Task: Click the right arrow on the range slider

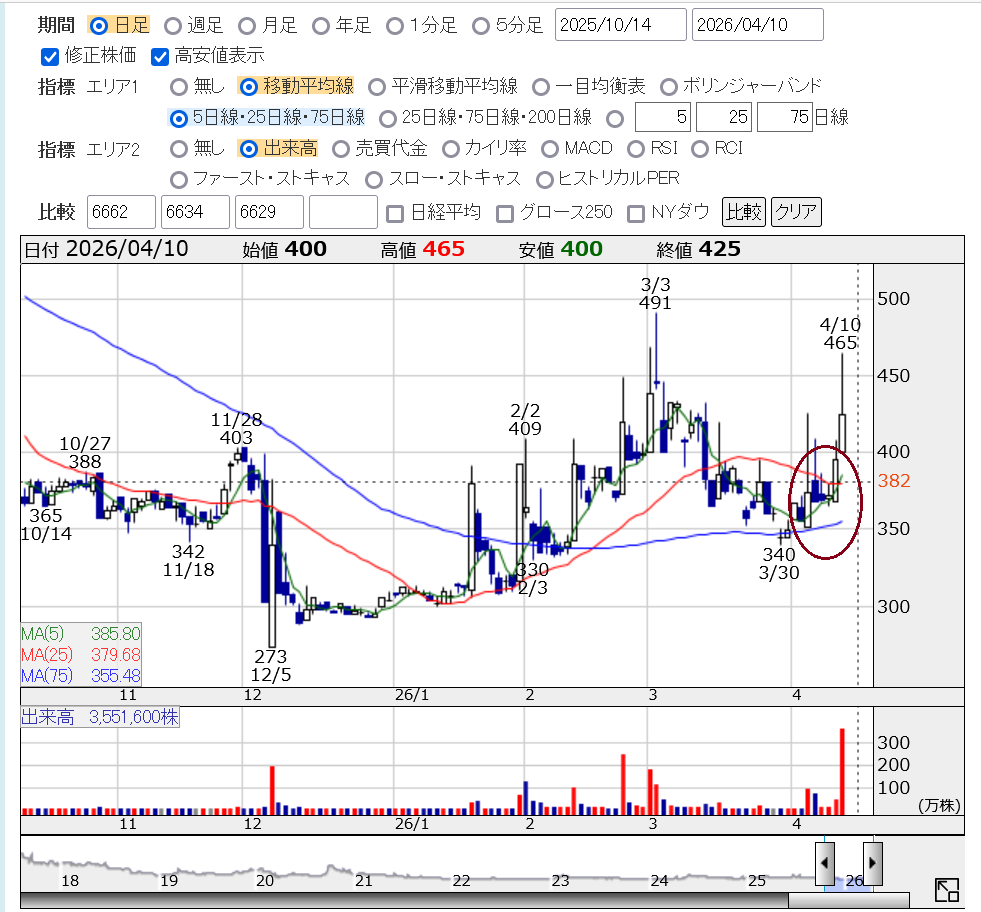Action: point(872,859)
